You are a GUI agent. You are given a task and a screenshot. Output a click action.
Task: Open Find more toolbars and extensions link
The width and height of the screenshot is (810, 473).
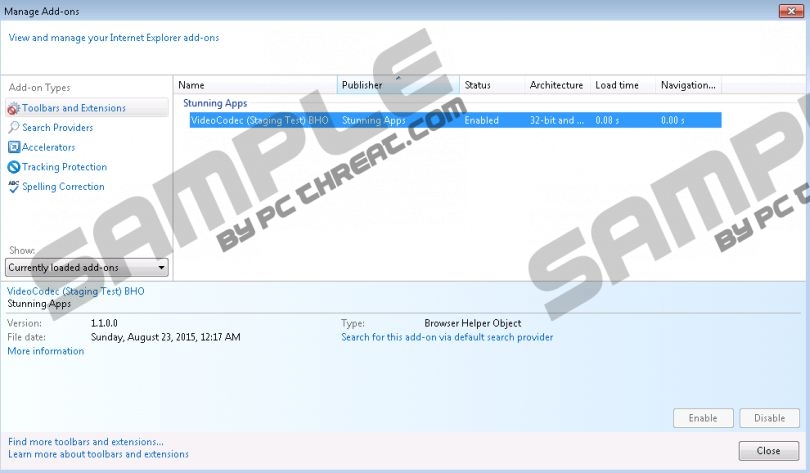point(86,441)
